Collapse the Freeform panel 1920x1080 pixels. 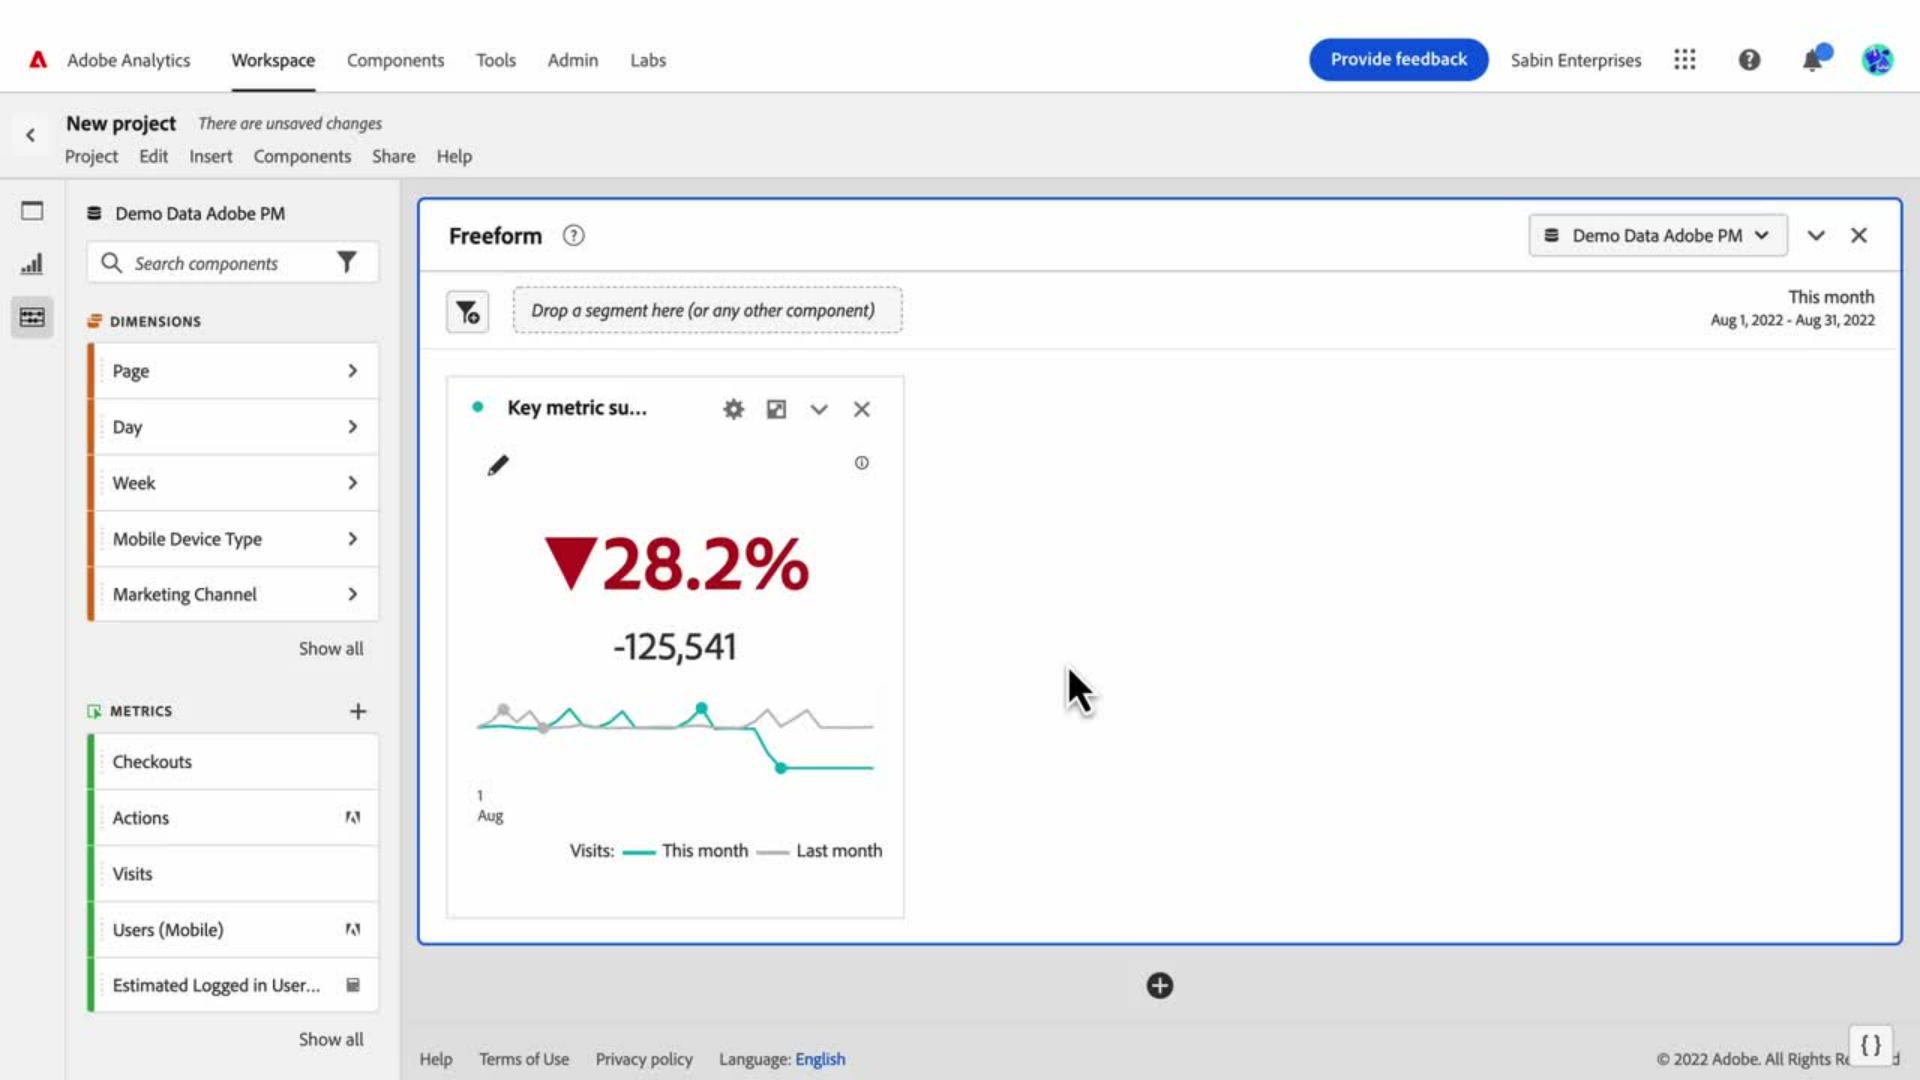[1816, 236]
